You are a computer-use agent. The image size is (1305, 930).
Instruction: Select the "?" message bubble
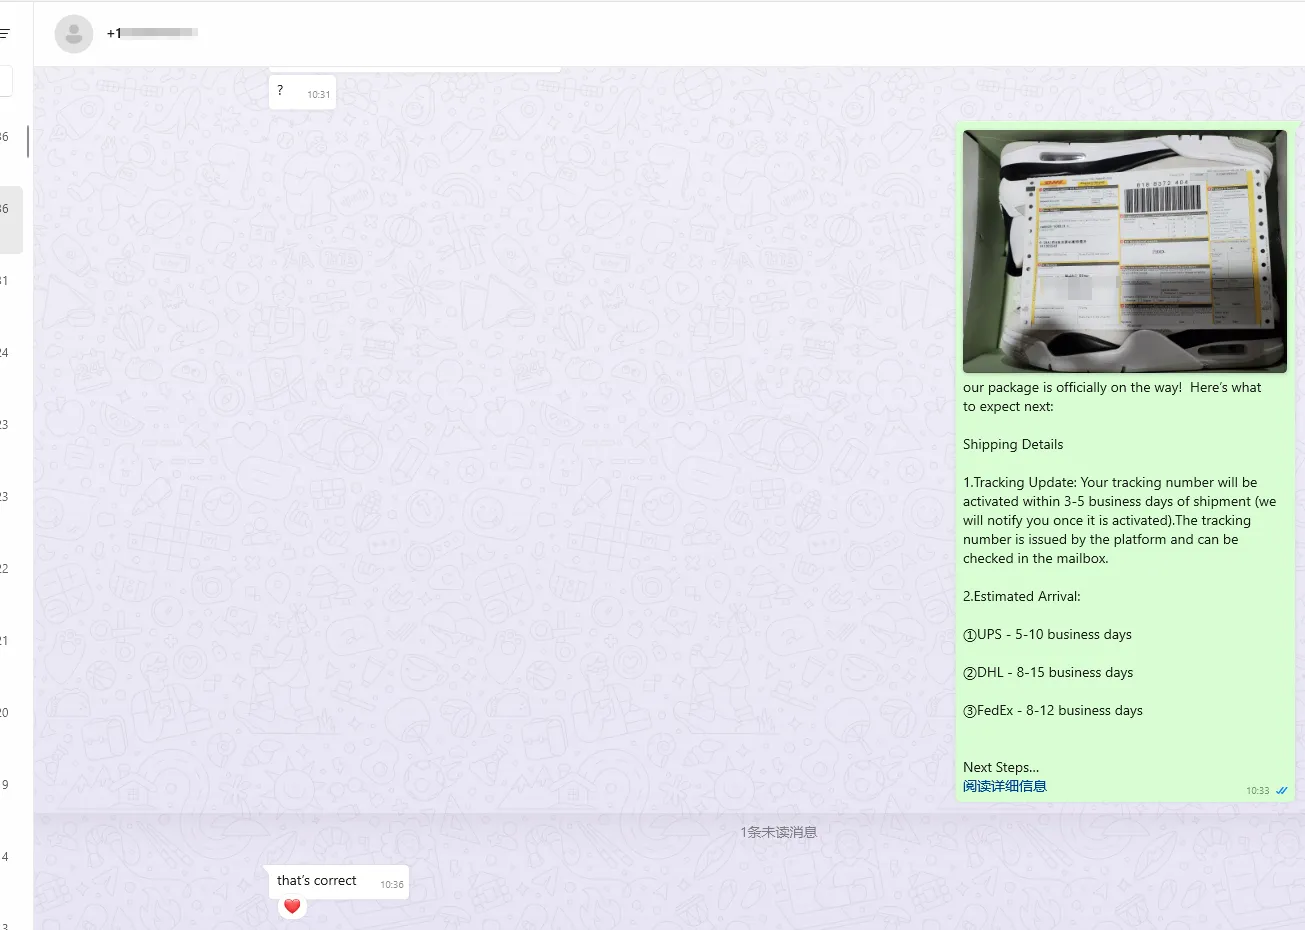point(302,92)
